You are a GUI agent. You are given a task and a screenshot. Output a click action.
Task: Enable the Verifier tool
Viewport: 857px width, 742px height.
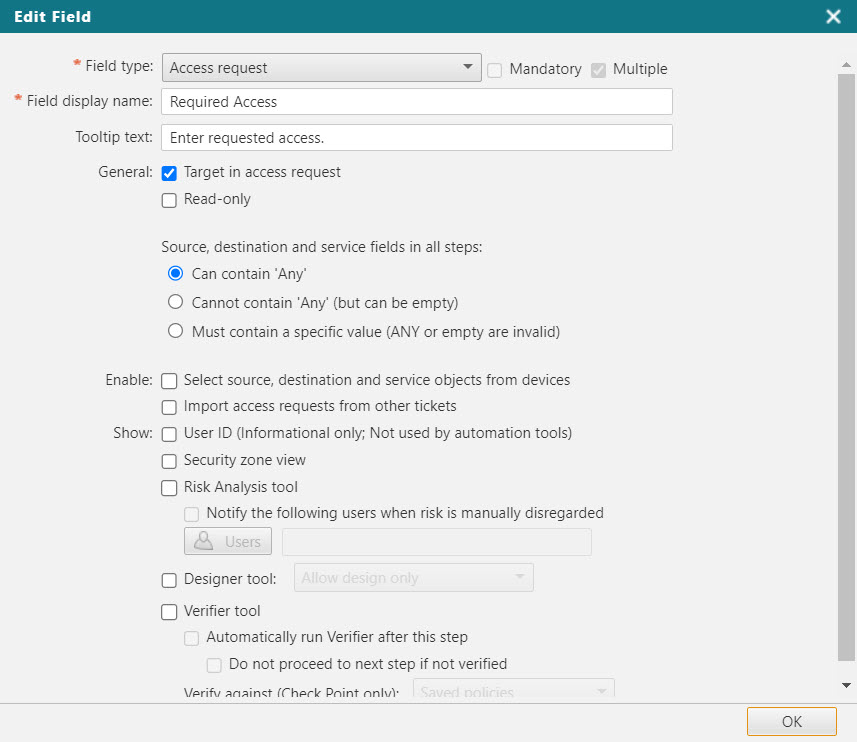(169, 611)
